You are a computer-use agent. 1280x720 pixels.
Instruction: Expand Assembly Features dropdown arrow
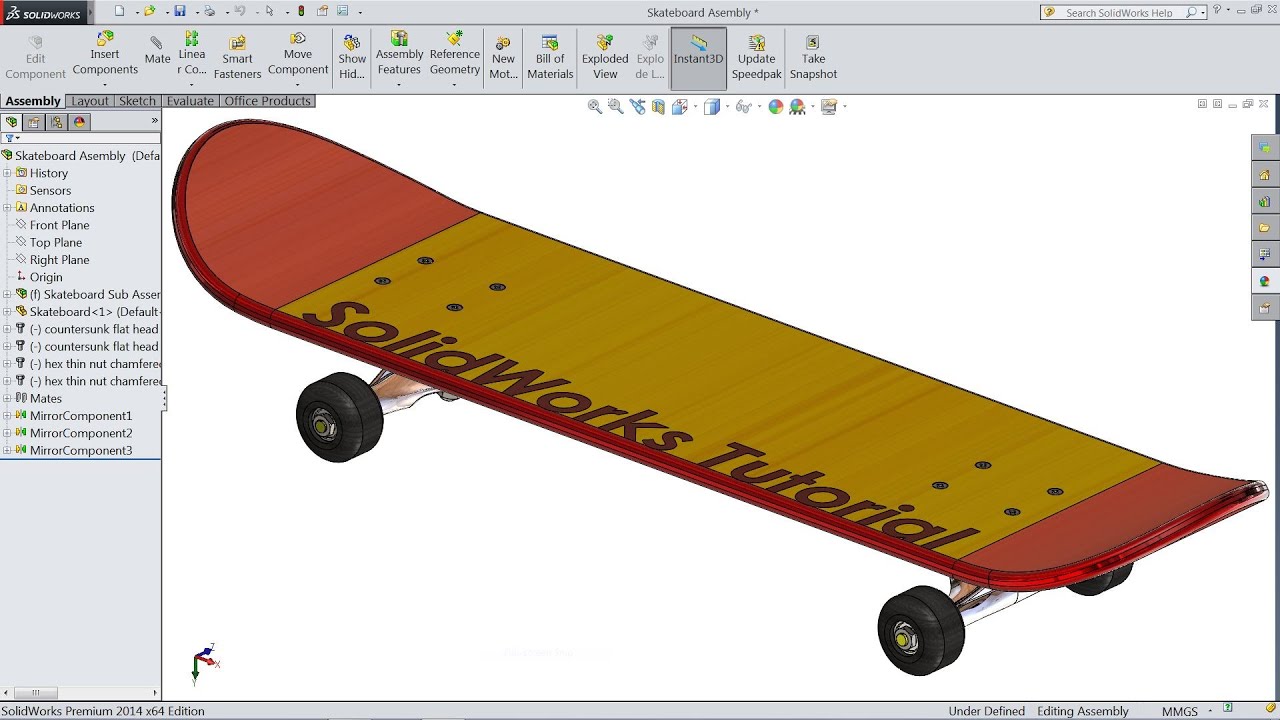click(x=399, y=85)
